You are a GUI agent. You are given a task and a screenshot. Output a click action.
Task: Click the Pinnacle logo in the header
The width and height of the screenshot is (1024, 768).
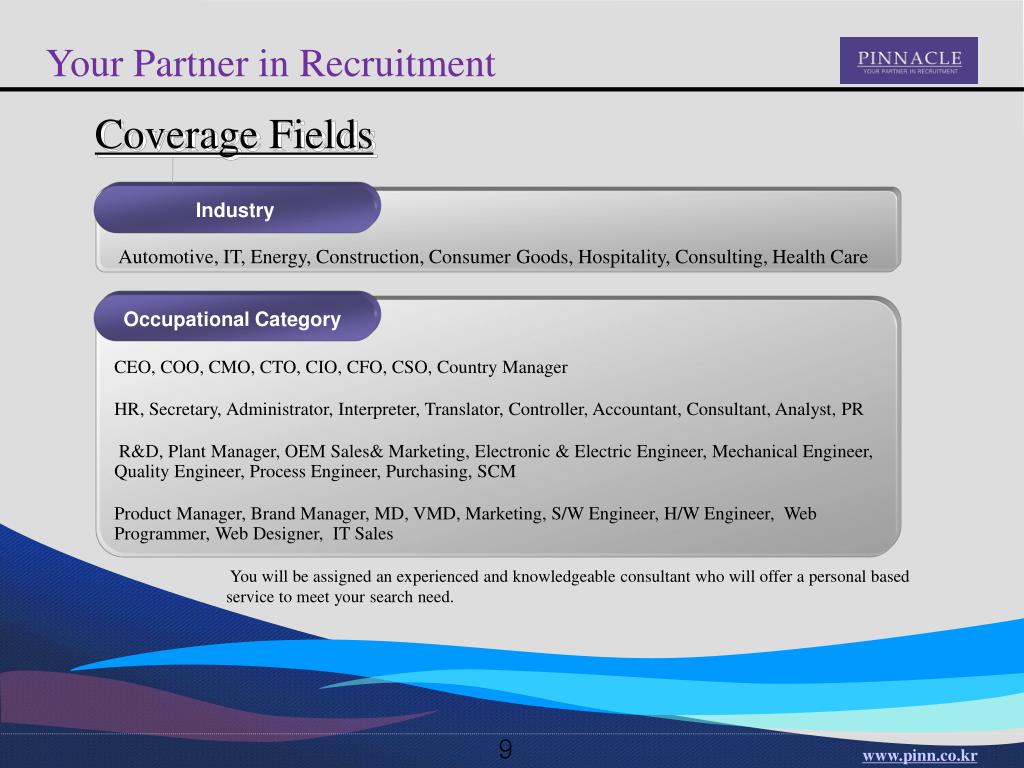[908, 60]
